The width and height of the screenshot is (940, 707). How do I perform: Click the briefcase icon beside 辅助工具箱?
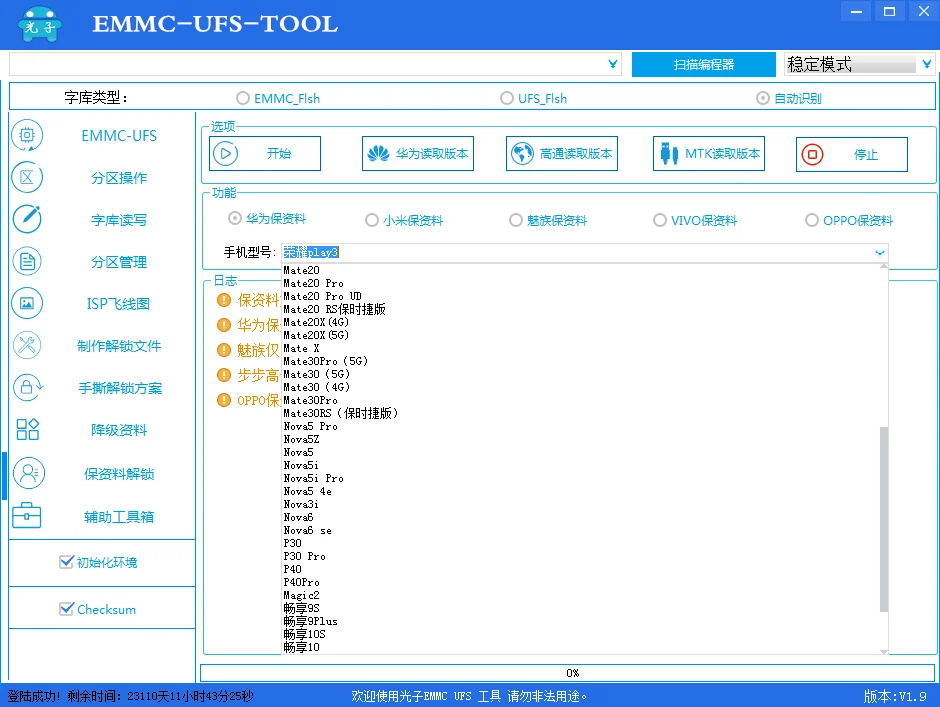click(26, 516)
